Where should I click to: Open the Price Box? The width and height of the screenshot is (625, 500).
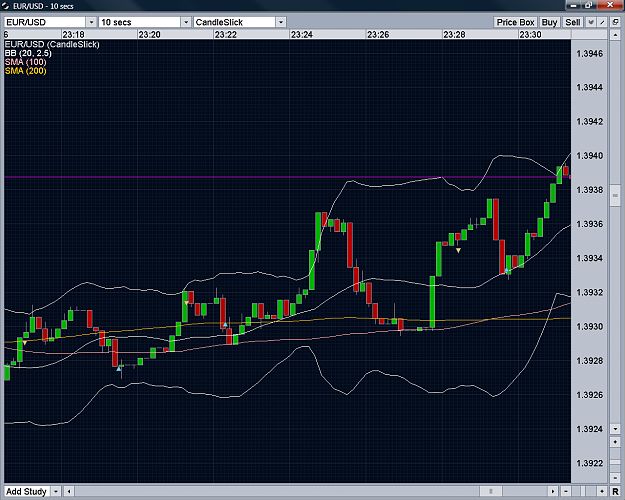click(515, 22)
